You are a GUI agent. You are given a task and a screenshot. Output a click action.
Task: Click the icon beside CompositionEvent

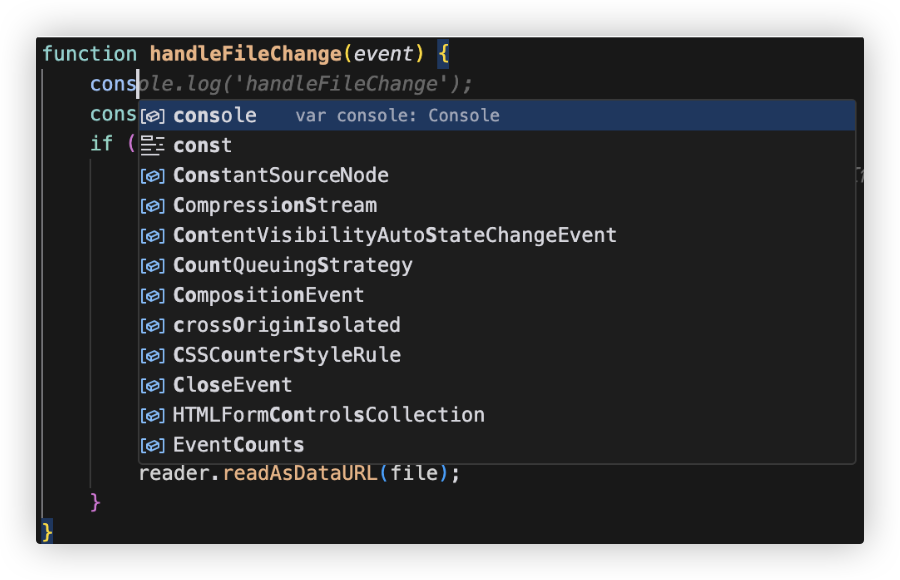[x=152, y=296]
